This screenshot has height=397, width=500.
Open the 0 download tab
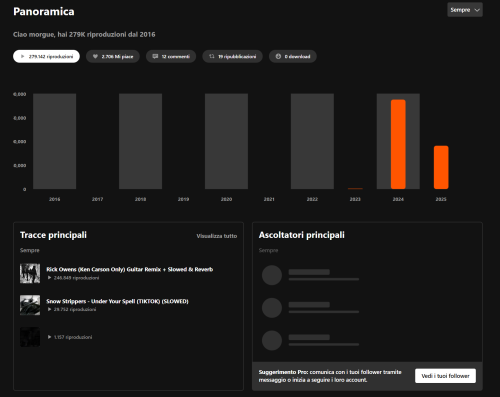pos(293,56)
